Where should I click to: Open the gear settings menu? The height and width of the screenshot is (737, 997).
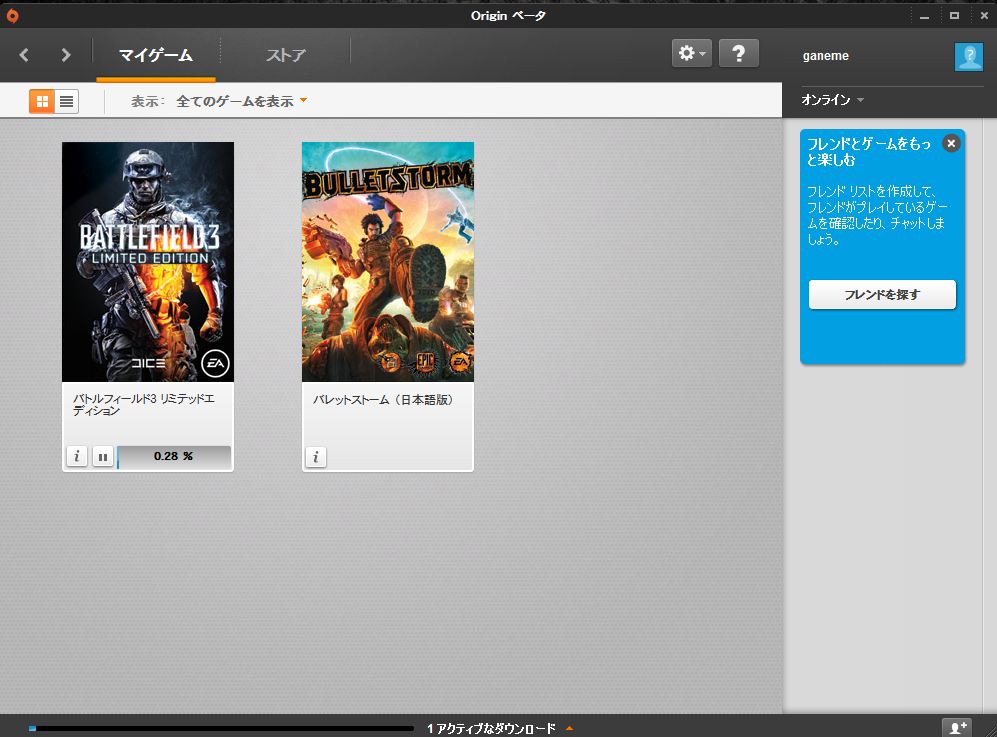(692, 53)
